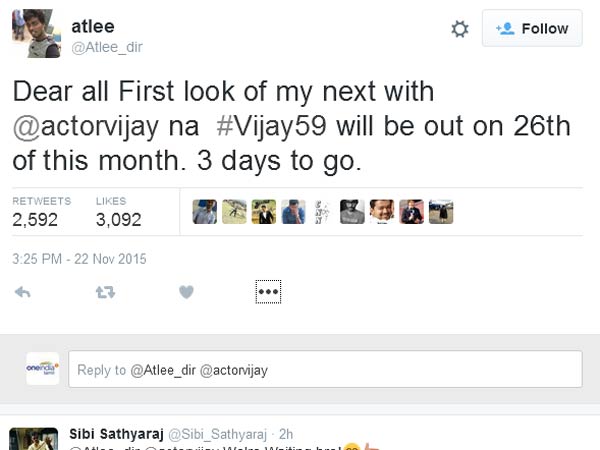
Task: Retweet this tweet using the retweet icon
Action: (x=104, y=292)
